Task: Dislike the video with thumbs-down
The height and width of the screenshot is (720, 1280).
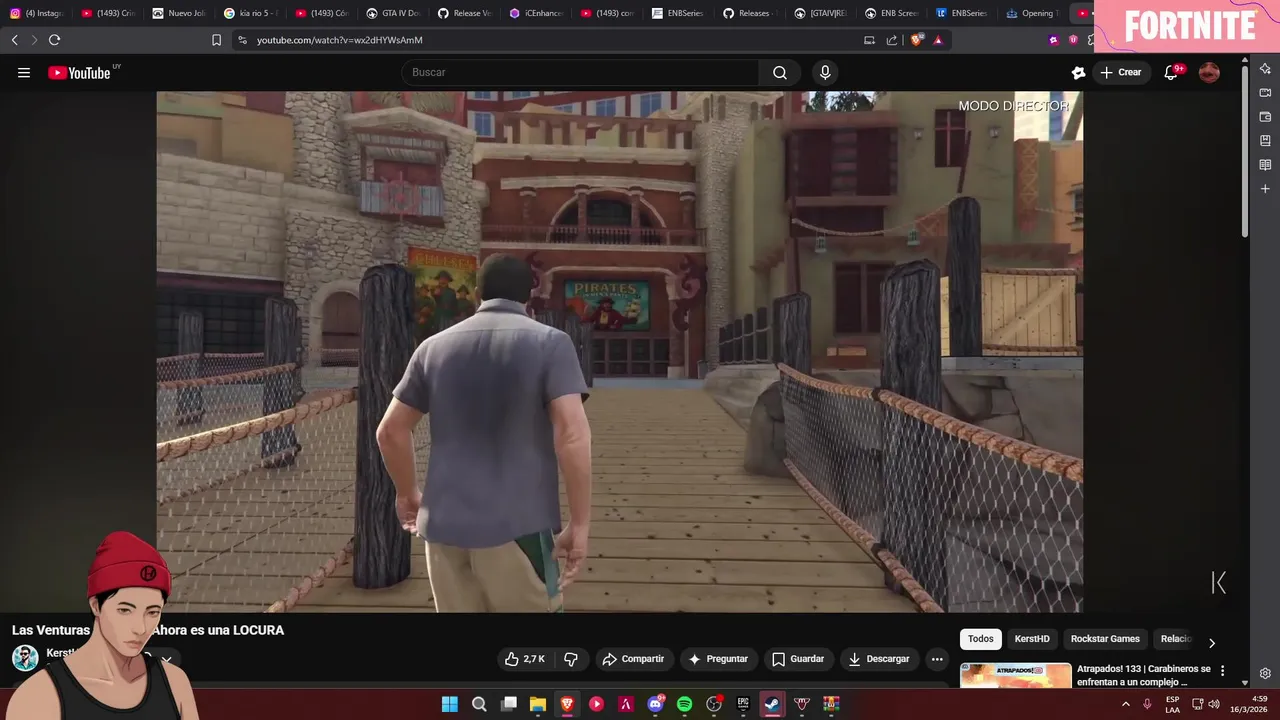Action: coord(571,659)
